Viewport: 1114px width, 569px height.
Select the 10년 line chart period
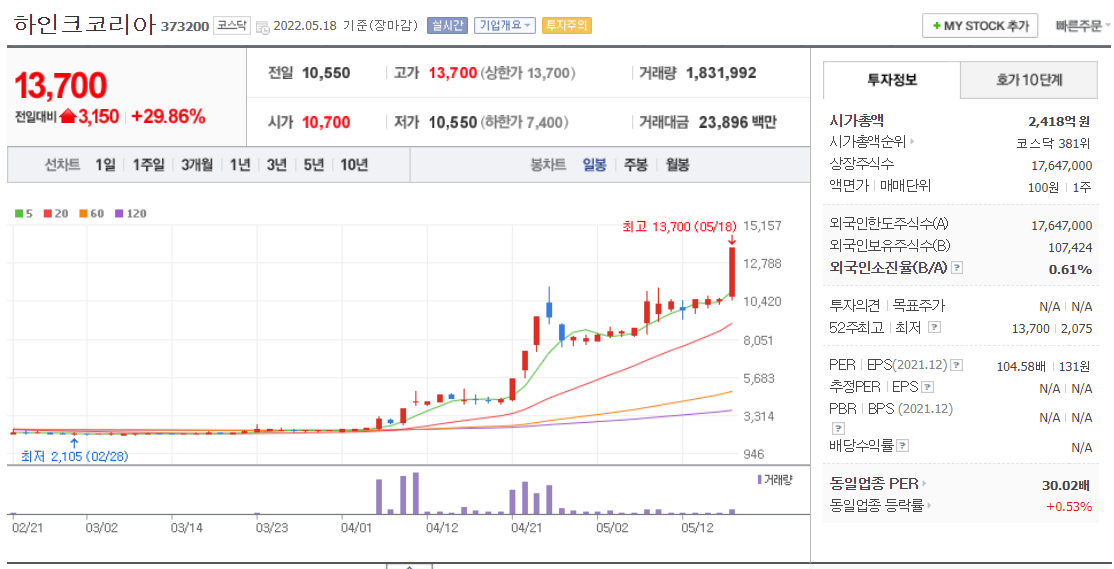[354, 165]
